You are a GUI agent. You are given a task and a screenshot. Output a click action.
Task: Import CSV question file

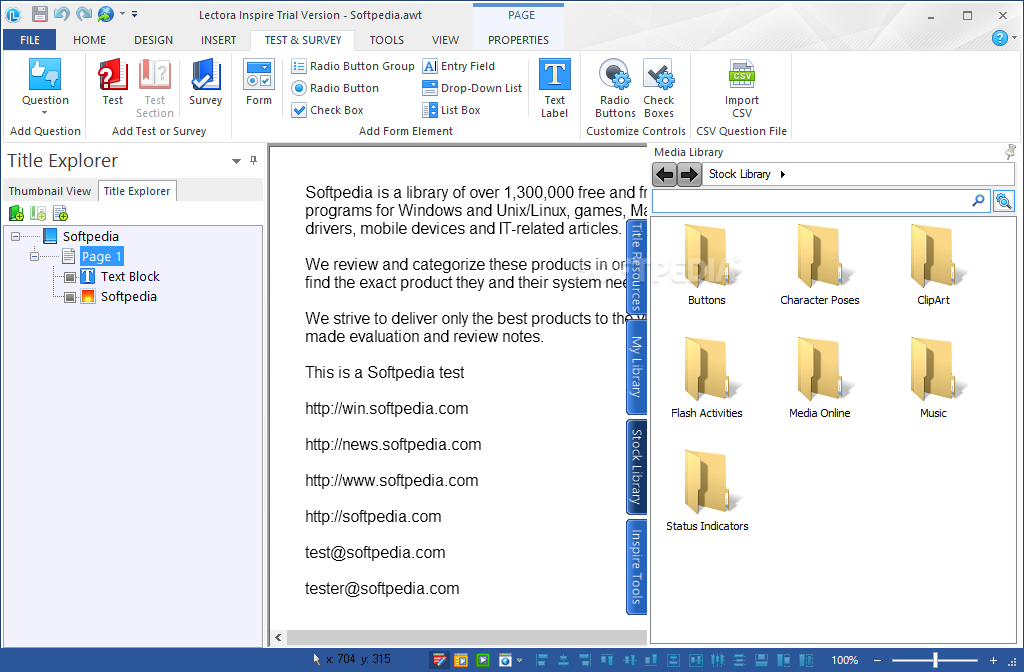[x=742, y=88]
